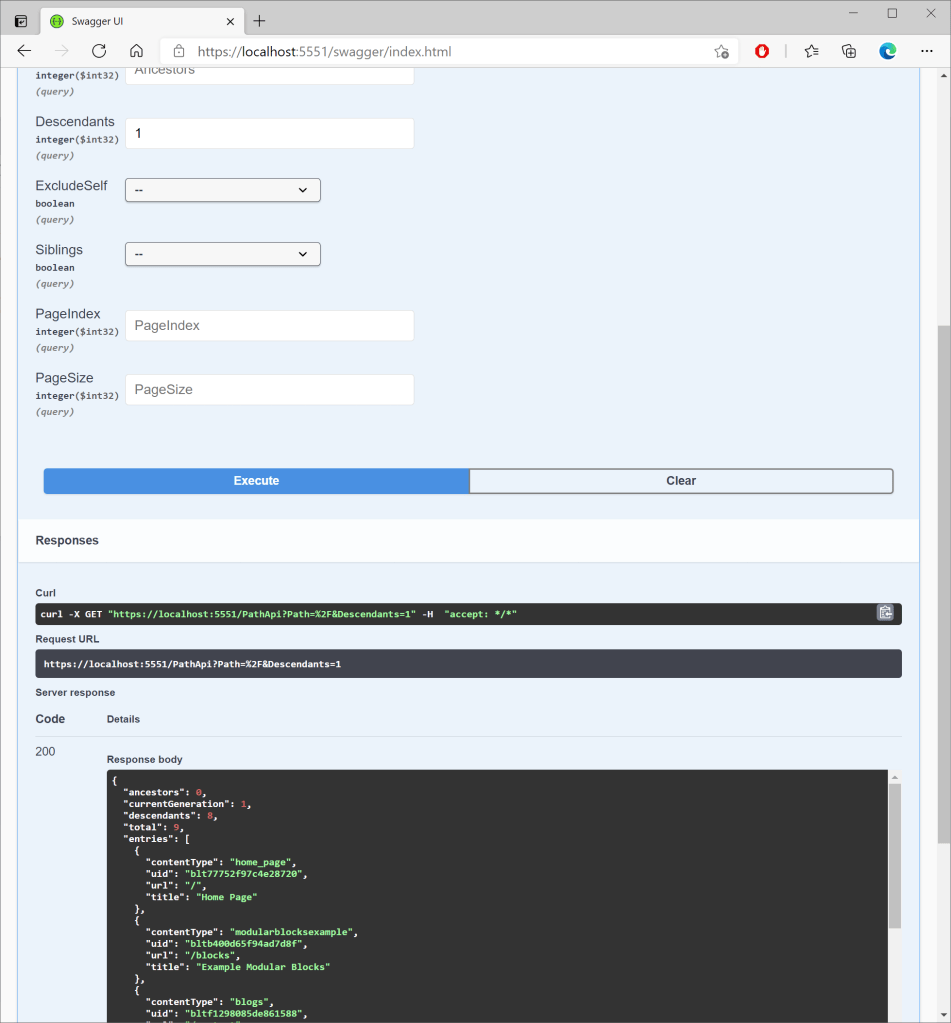Click the red ad blocker extension icon
The width and height of the screenshot is (951, 1023).
click(762, 51)
